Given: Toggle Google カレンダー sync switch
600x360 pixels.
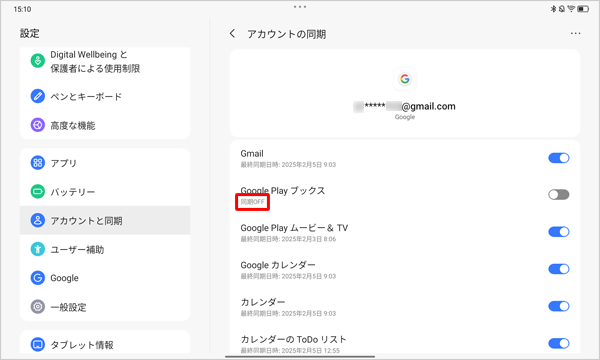Looking at the screenshot, I should (x=559, y=269).
